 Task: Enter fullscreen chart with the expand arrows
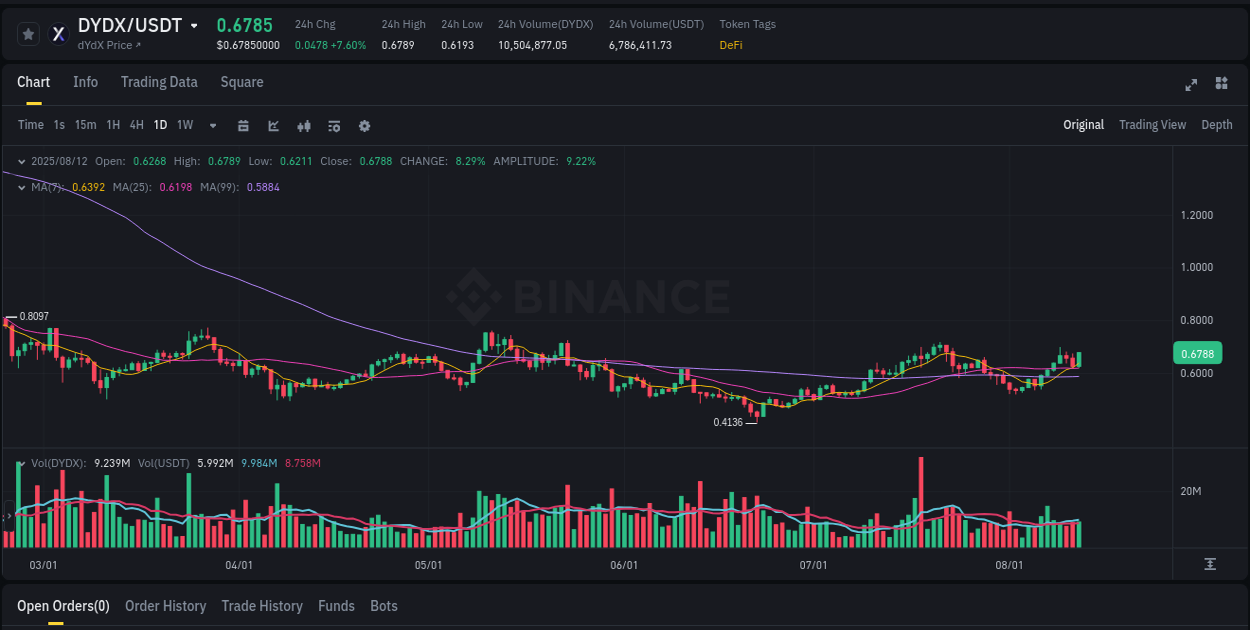(x=1190, y=85)
